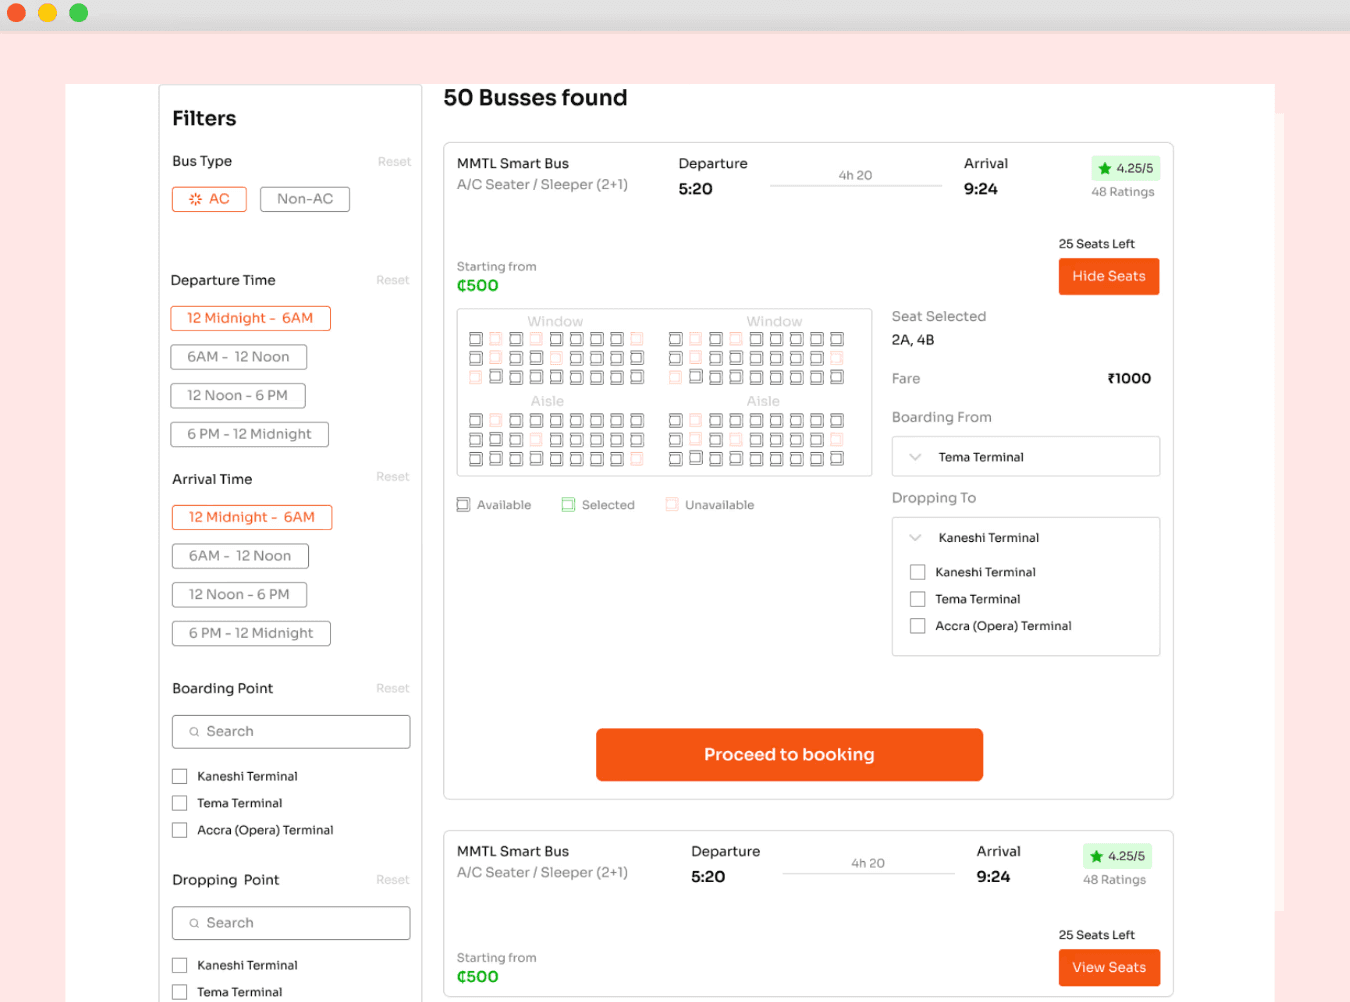The width and height of the screenshot is (1350, 1002).
Task: Check Kaneshi Terminal in Dropping To list
Action: (x=917, y=572)
